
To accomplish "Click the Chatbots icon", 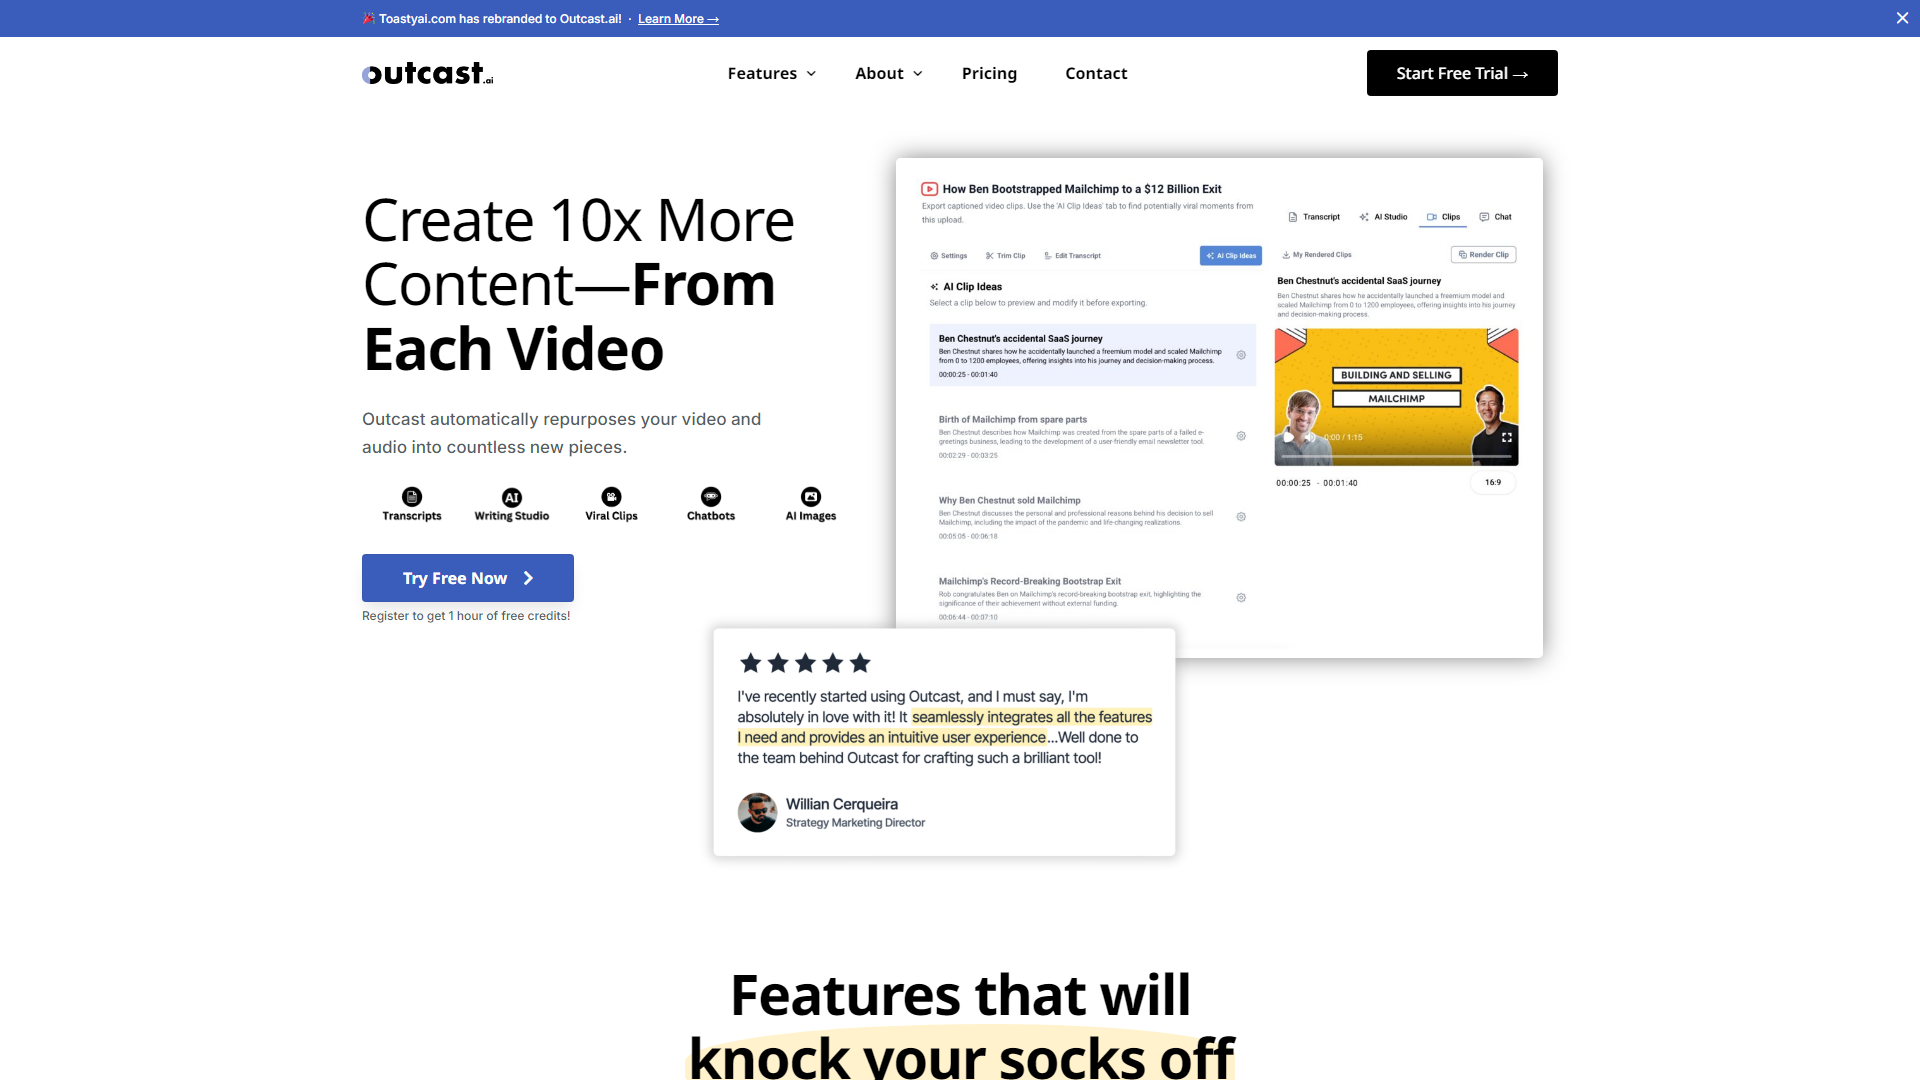I will click(x=709, y=496).
